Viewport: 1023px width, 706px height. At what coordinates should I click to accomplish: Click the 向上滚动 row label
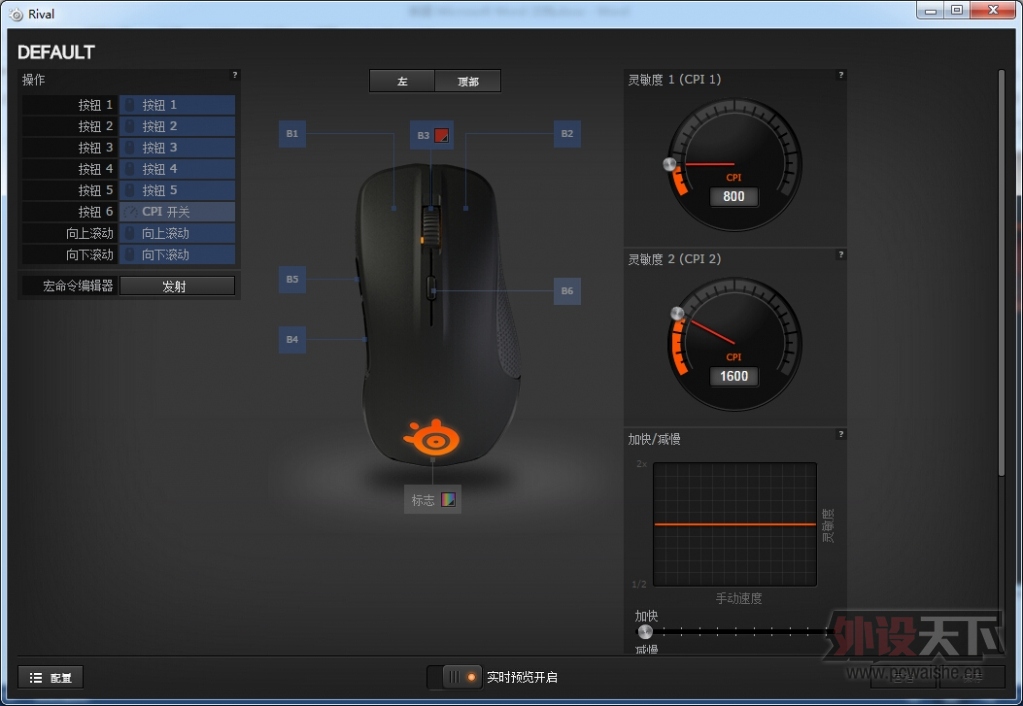(x=89, y=233)
